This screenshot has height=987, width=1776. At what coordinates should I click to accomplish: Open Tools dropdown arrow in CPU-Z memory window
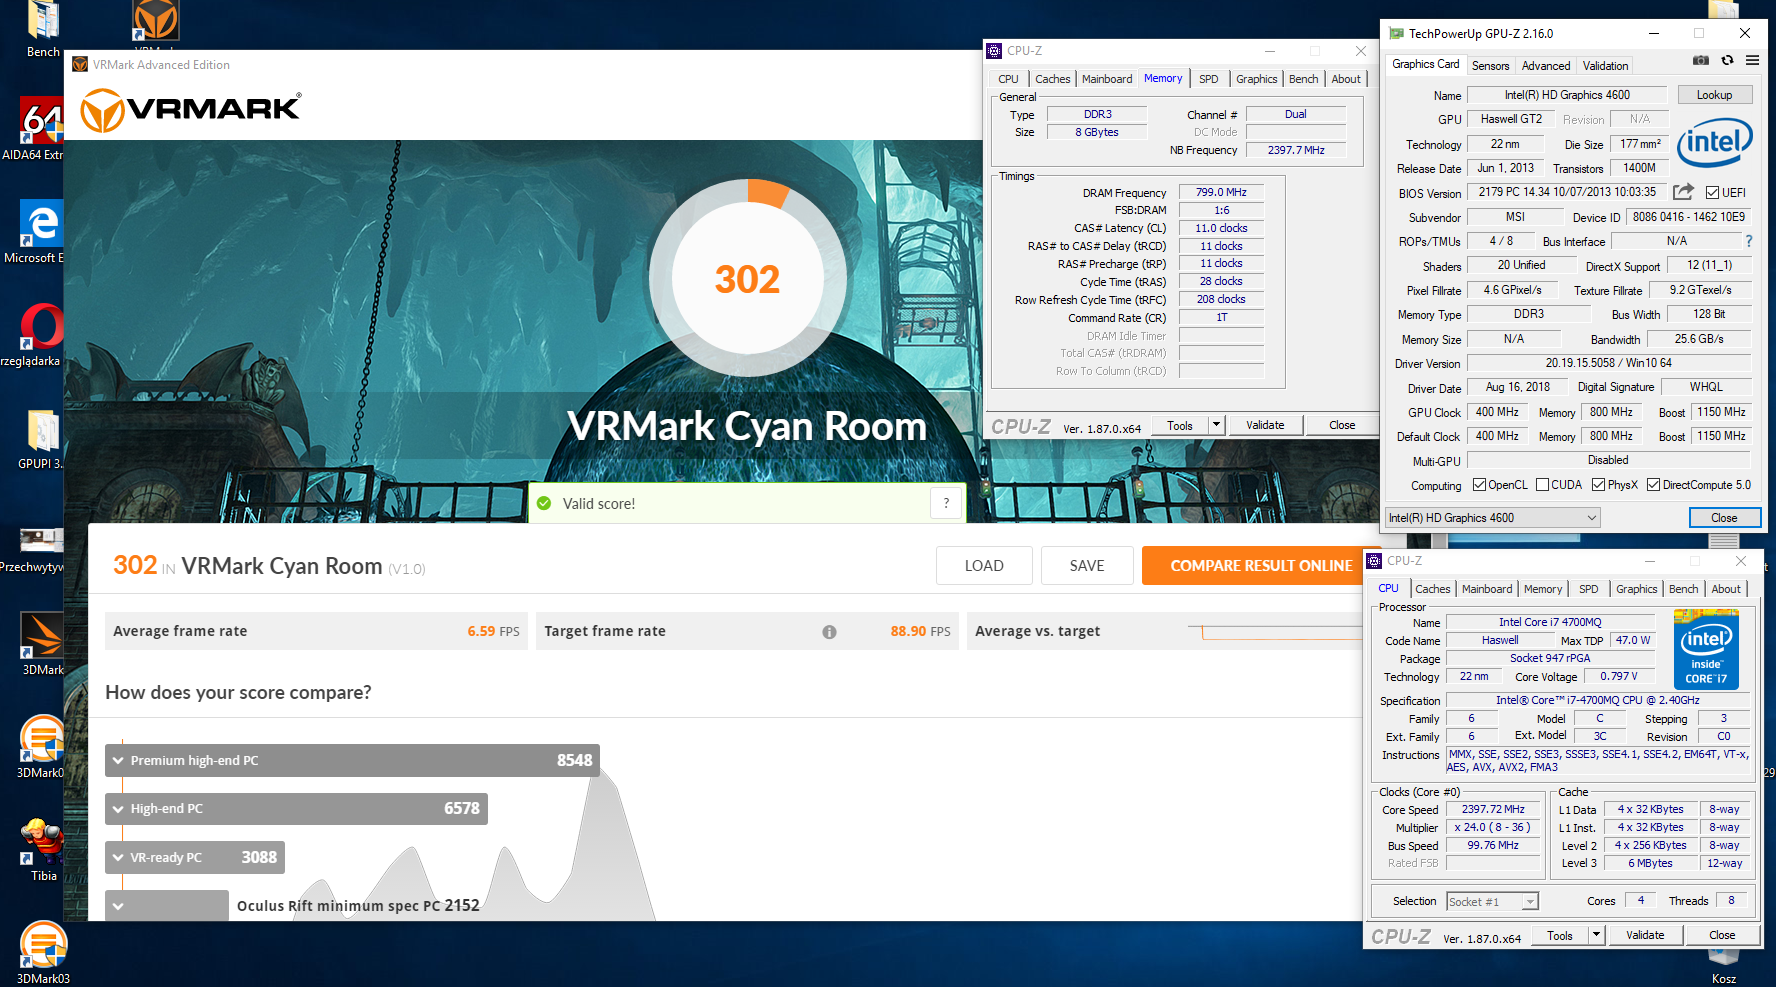1216,425
